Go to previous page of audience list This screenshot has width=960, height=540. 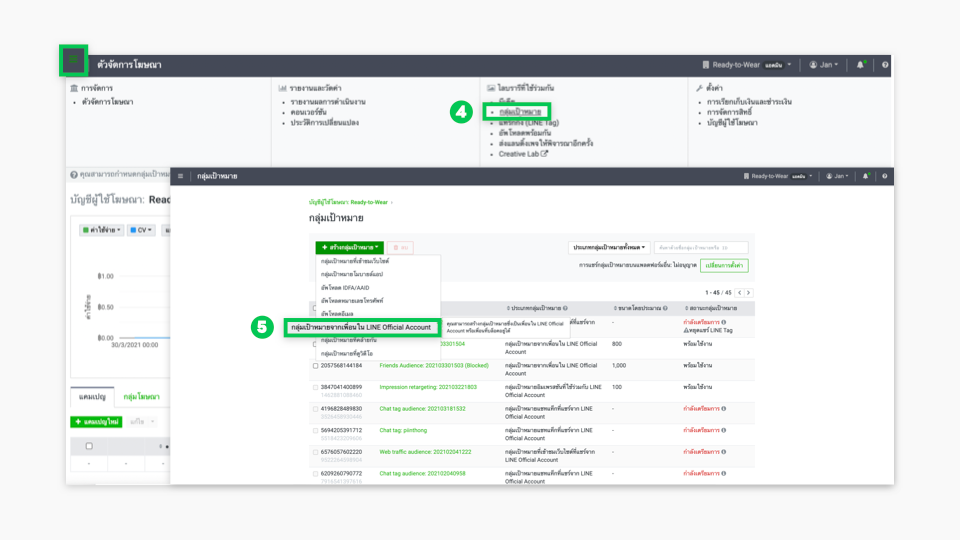click(739, 293)
